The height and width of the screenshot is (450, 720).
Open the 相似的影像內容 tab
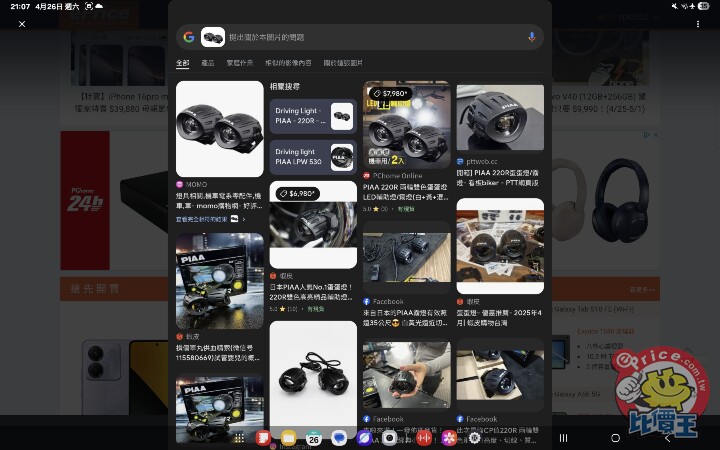(288, 63)
